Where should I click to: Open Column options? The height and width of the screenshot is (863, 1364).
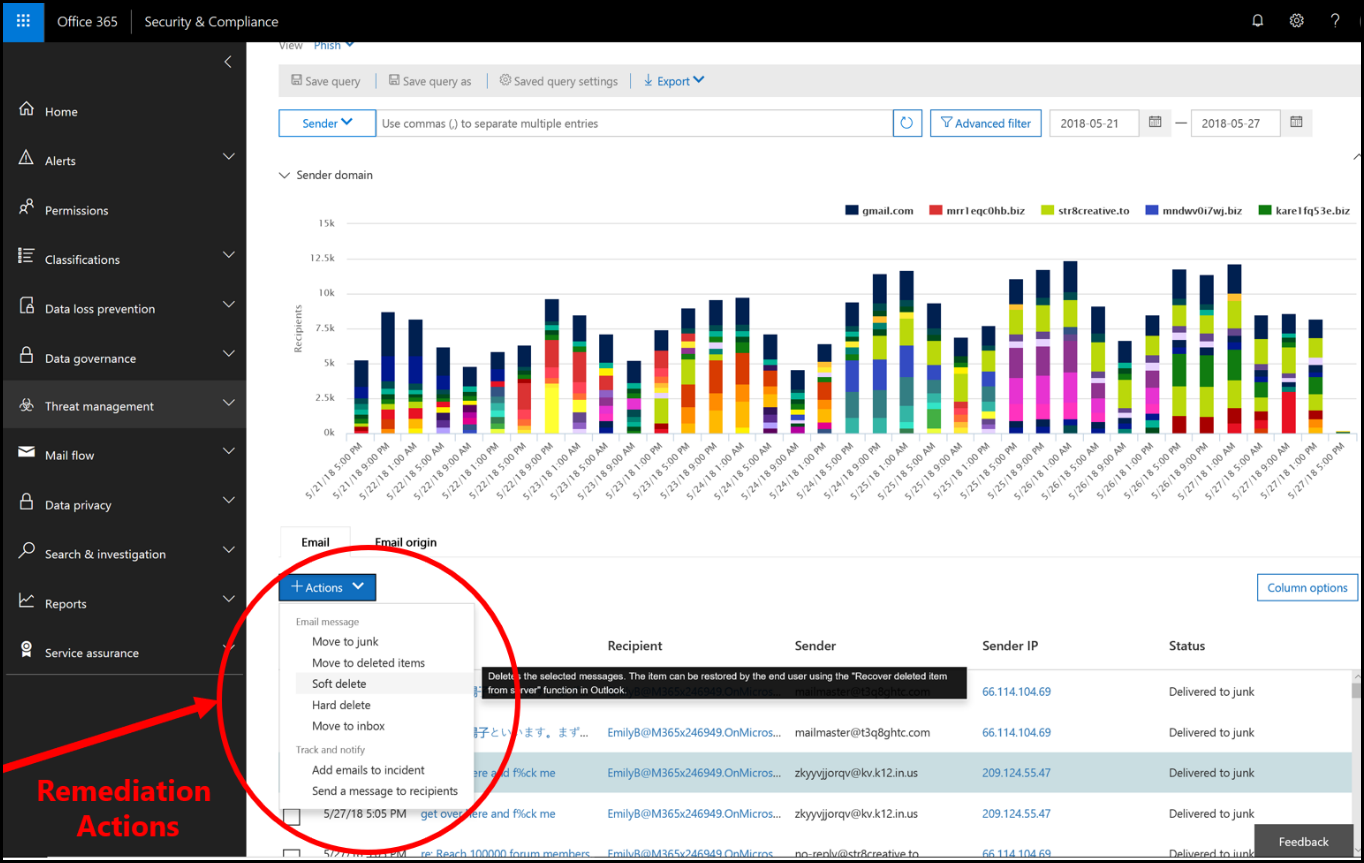1307,587
